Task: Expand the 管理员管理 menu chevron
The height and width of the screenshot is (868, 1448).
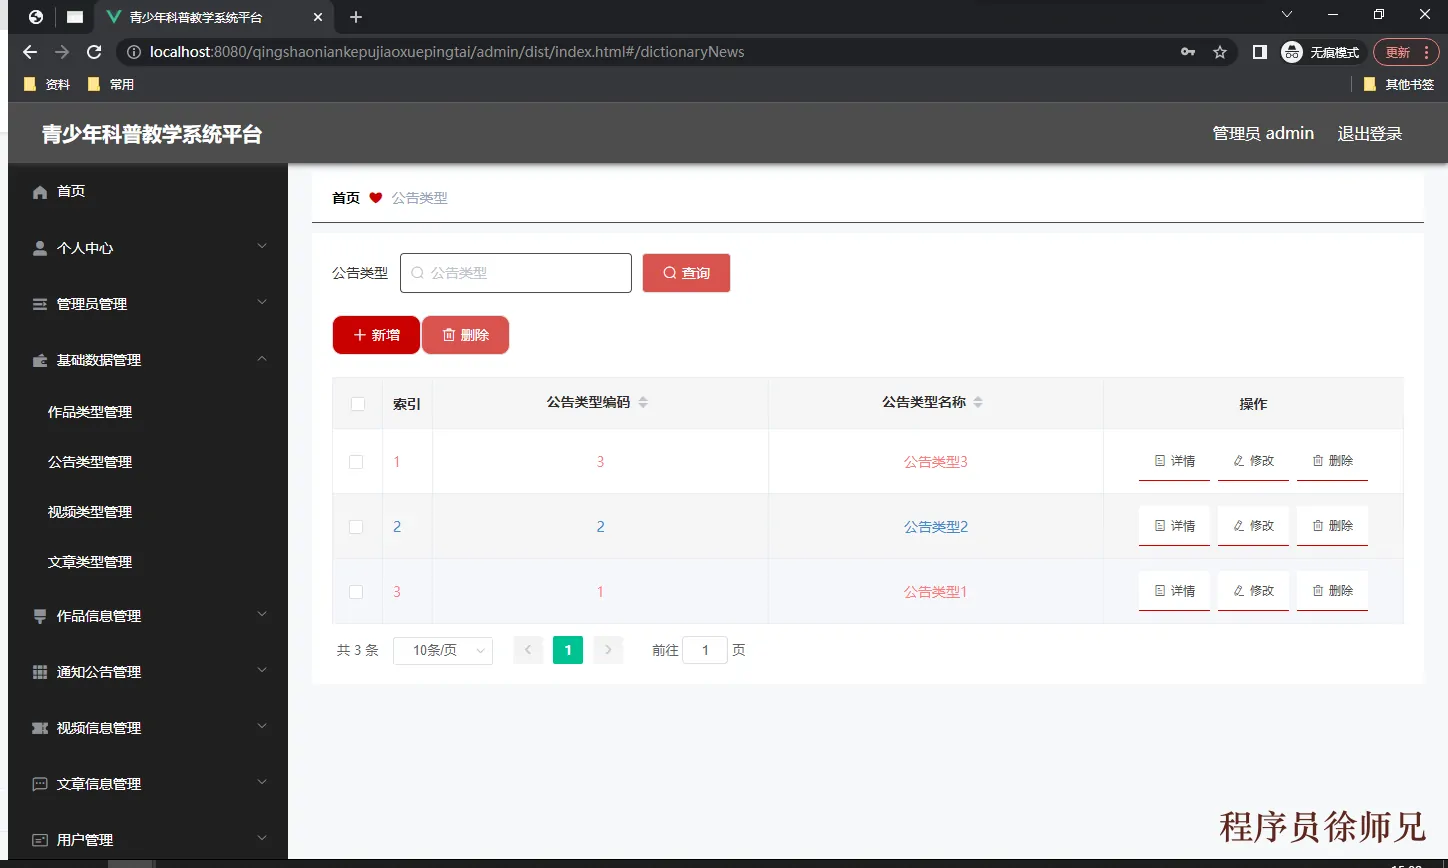Action: pos(262,303)
